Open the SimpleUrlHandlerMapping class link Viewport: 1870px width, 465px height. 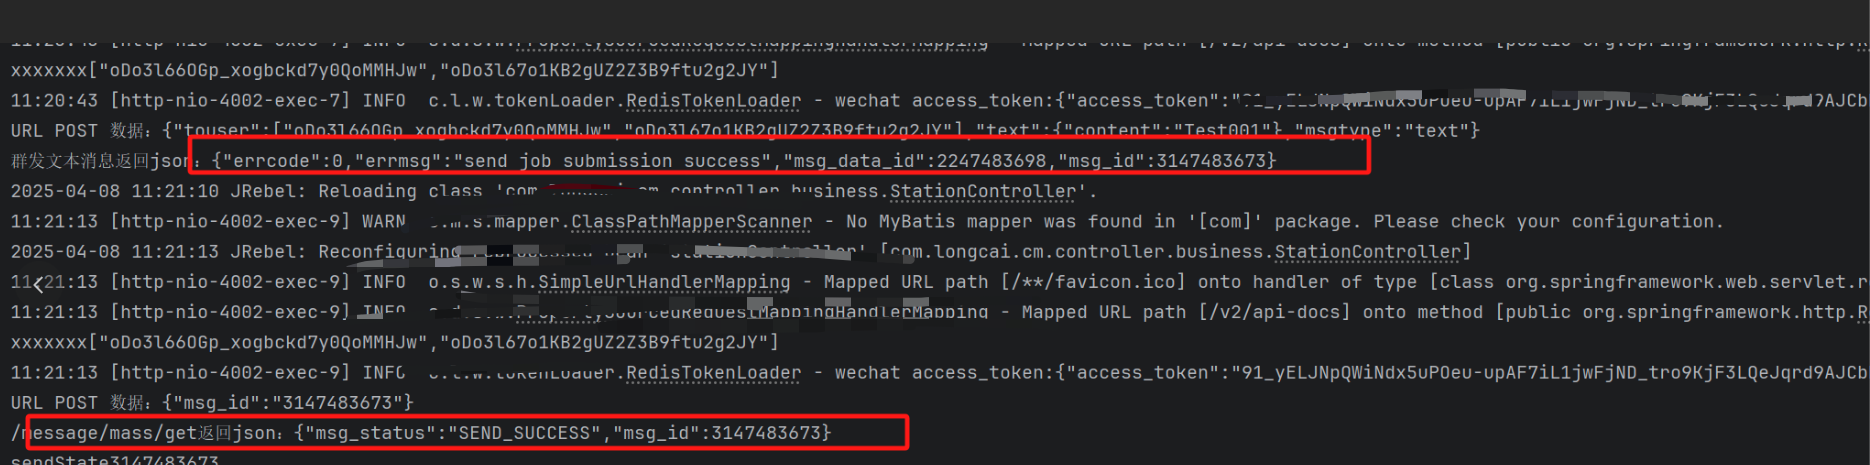(x=664, y=282)
